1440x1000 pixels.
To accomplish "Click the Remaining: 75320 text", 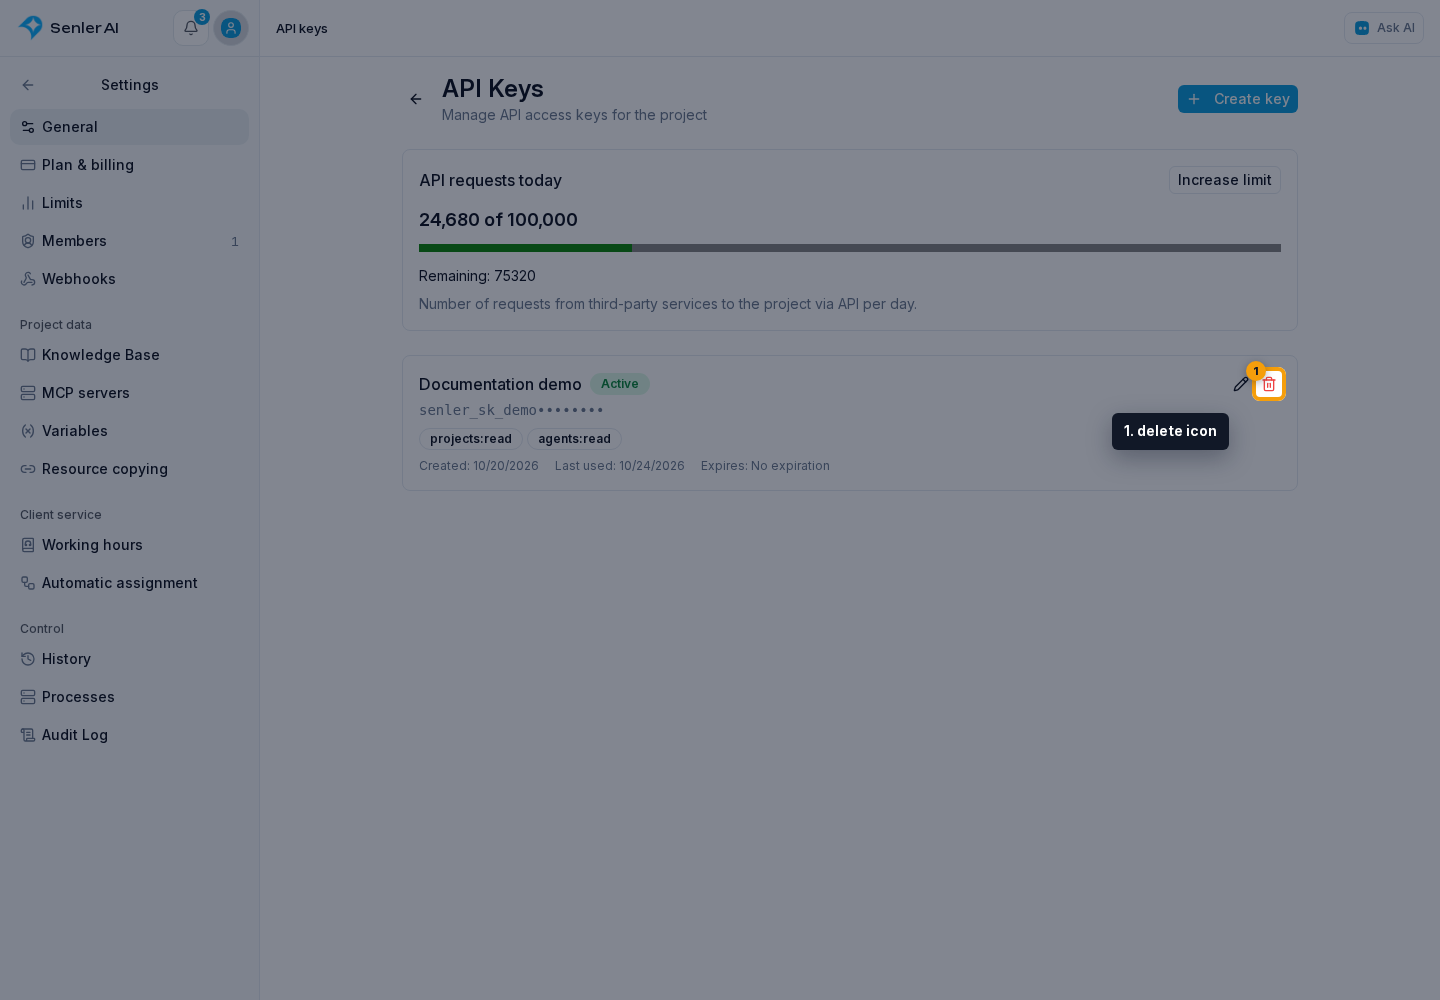I will pyautogui.click(x=477, y=276).
